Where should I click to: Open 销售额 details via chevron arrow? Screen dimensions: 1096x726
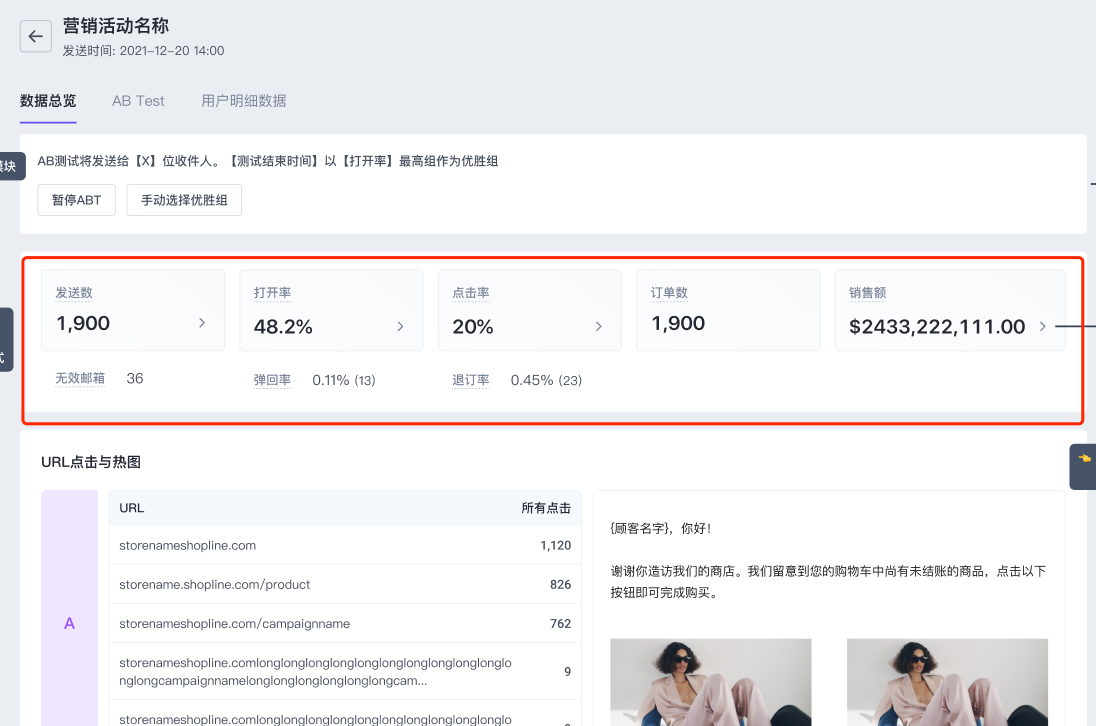(1043, 326)
